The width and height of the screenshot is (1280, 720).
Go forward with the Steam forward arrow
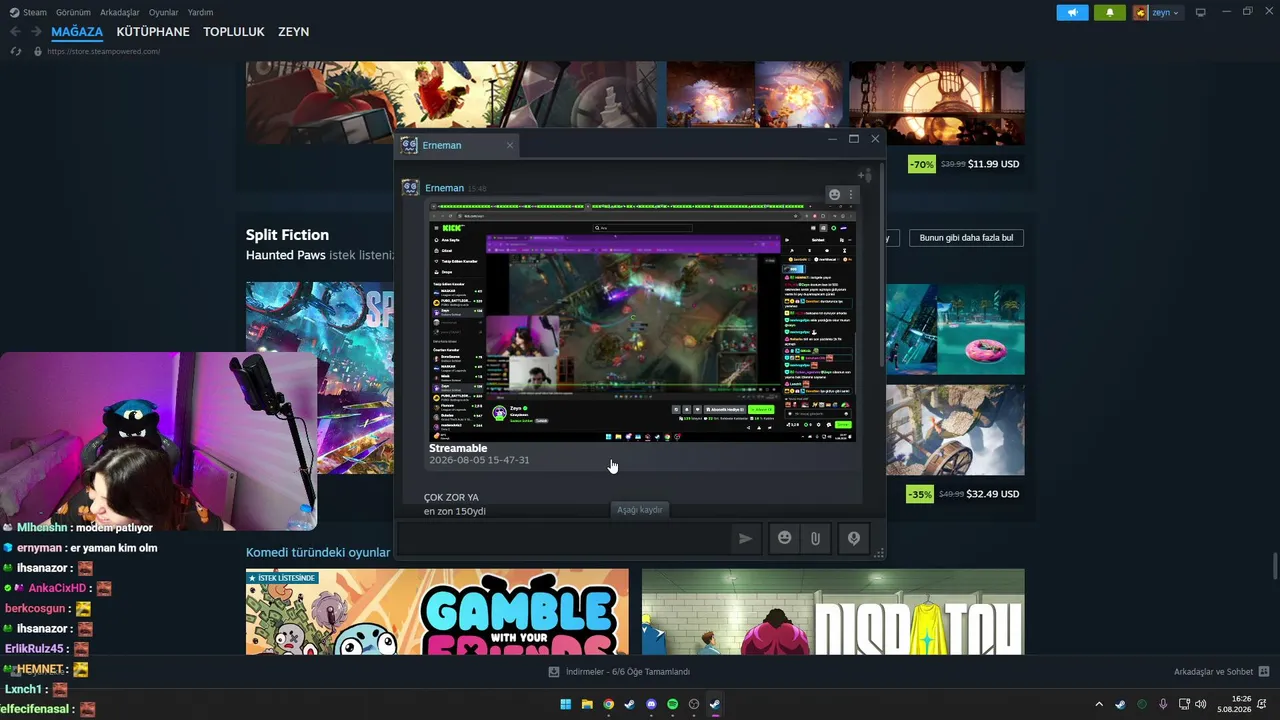point(36,32)
